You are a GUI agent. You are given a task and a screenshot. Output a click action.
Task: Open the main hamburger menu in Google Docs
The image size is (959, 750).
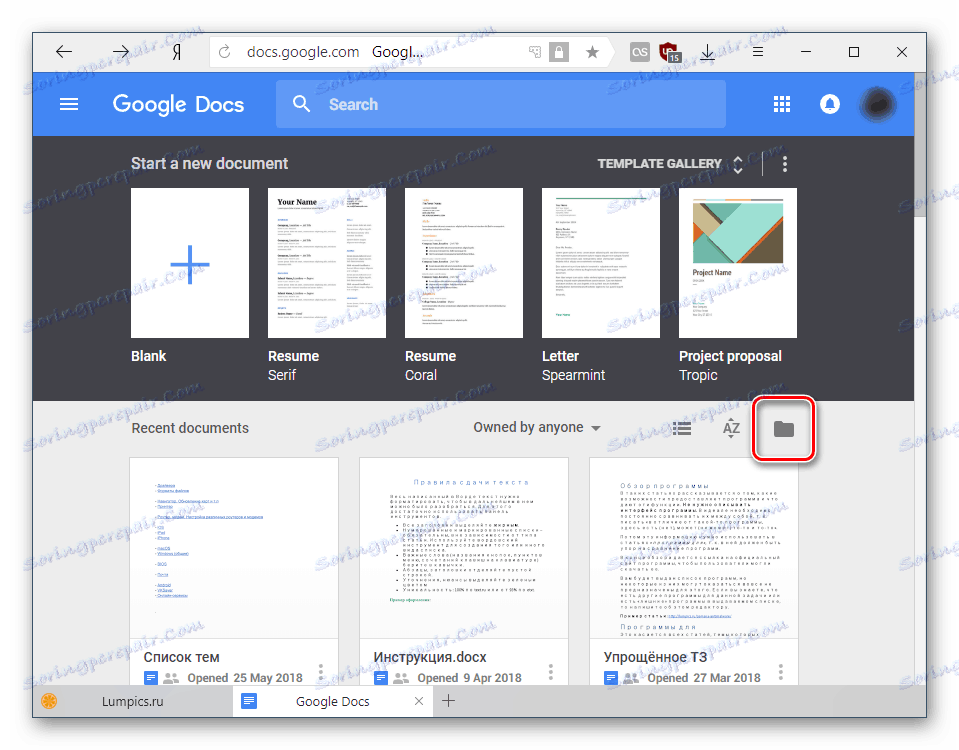click(68, 104)
